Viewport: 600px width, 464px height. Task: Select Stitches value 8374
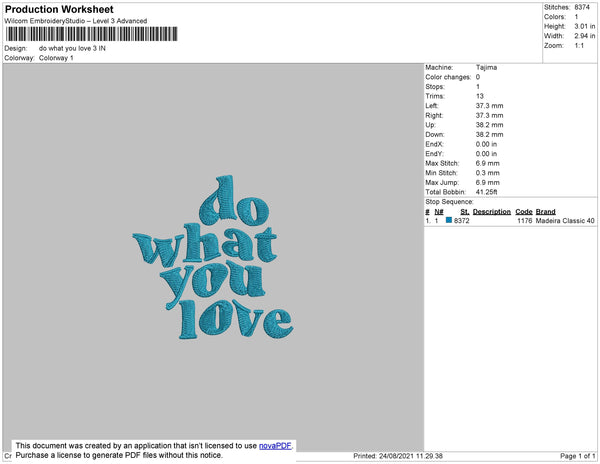point(582,7)
